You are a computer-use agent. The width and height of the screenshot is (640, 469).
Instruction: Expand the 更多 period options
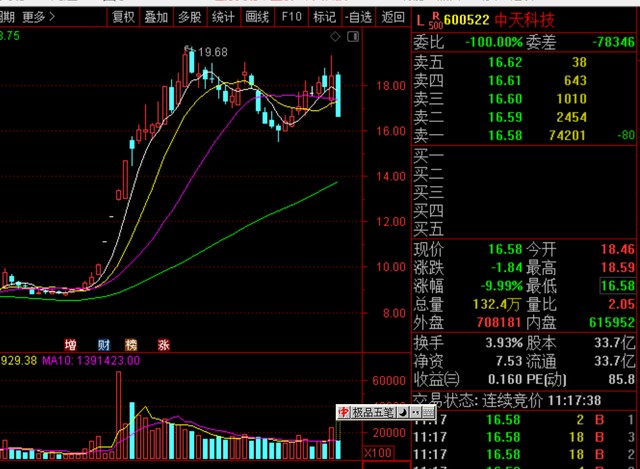pos(37,16)
